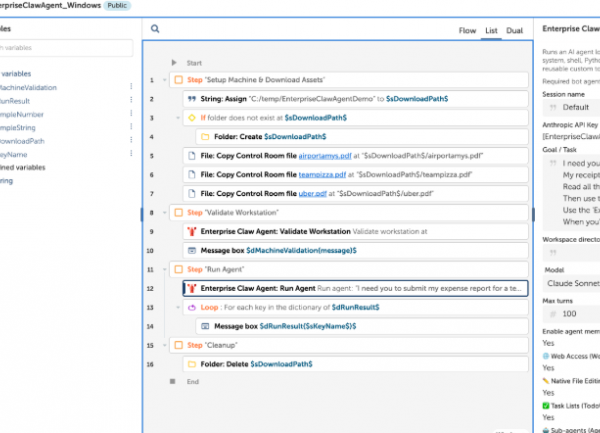This screenshot has width=600, height=433.
Task: Collapse the Cleanup step on line 15
Action: pyautogui.click(x=165, y=345)
